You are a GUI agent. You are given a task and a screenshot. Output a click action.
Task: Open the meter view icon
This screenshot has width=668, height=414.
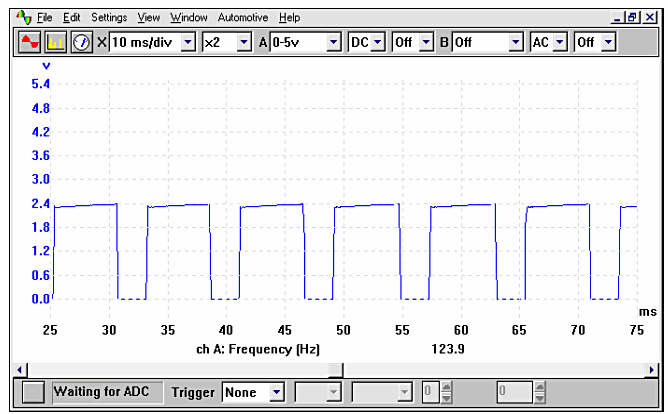click(81, 42)
